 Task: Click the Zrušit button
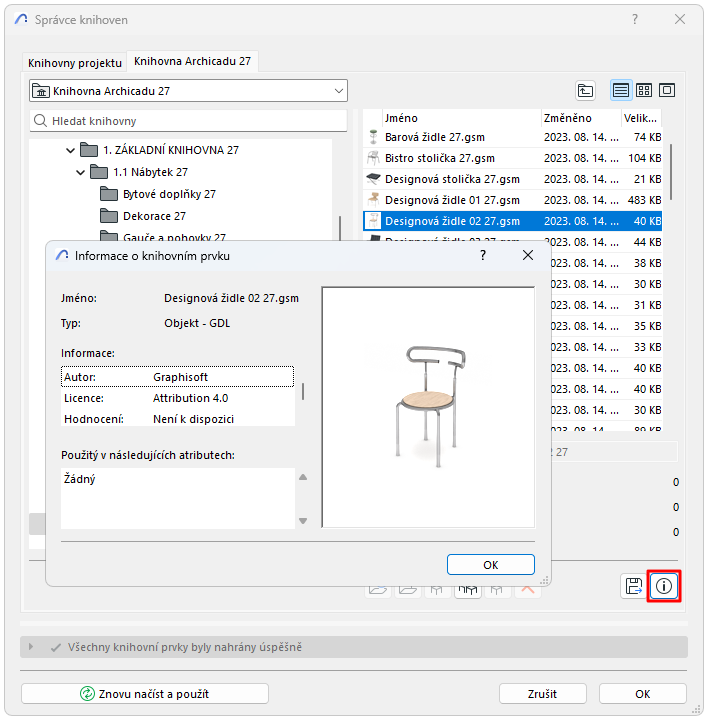coord(543,693)
